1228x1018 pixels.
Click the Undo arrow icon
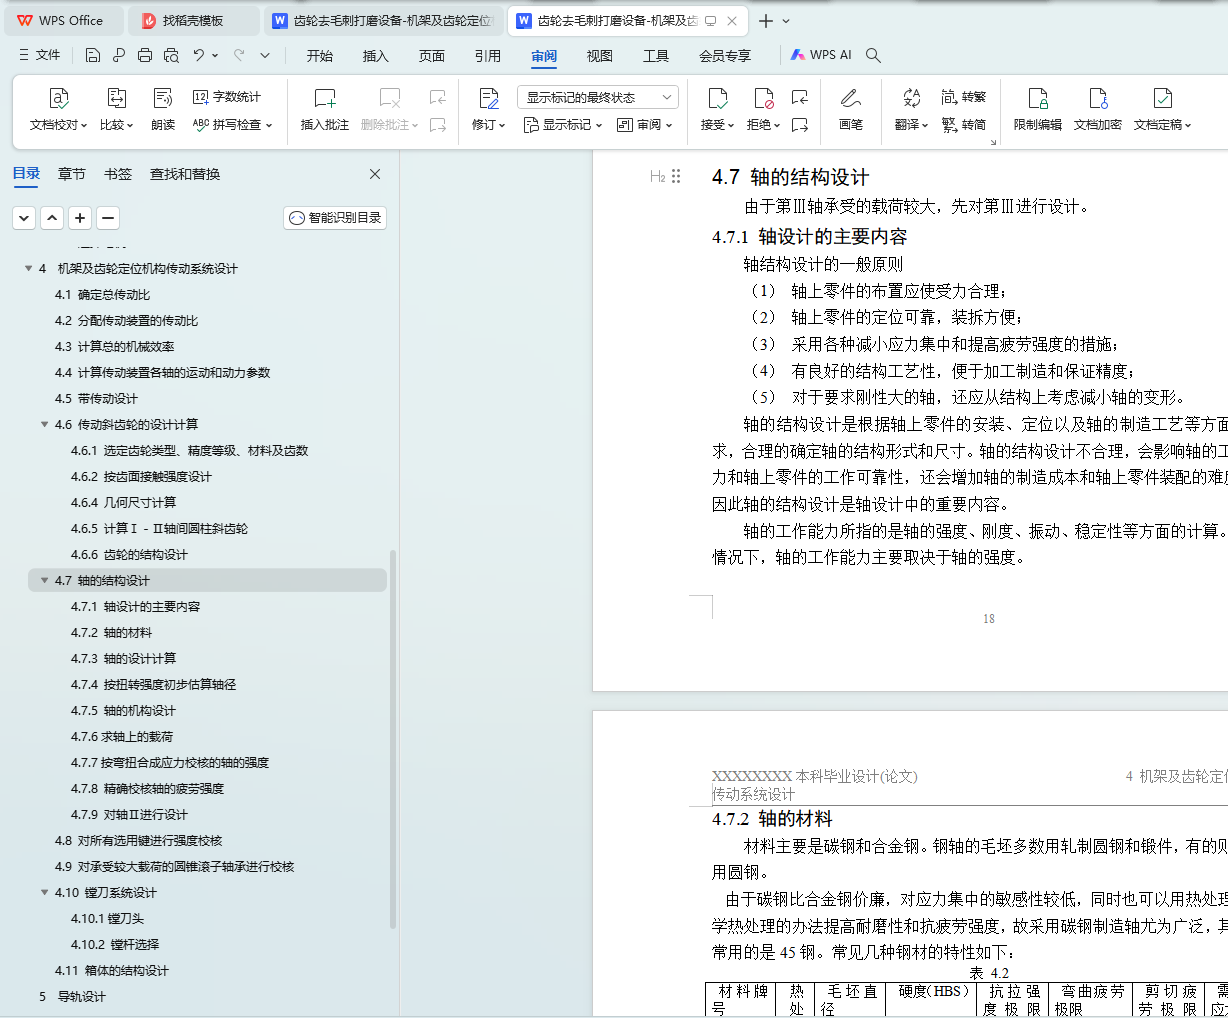[x=199, y=55]
